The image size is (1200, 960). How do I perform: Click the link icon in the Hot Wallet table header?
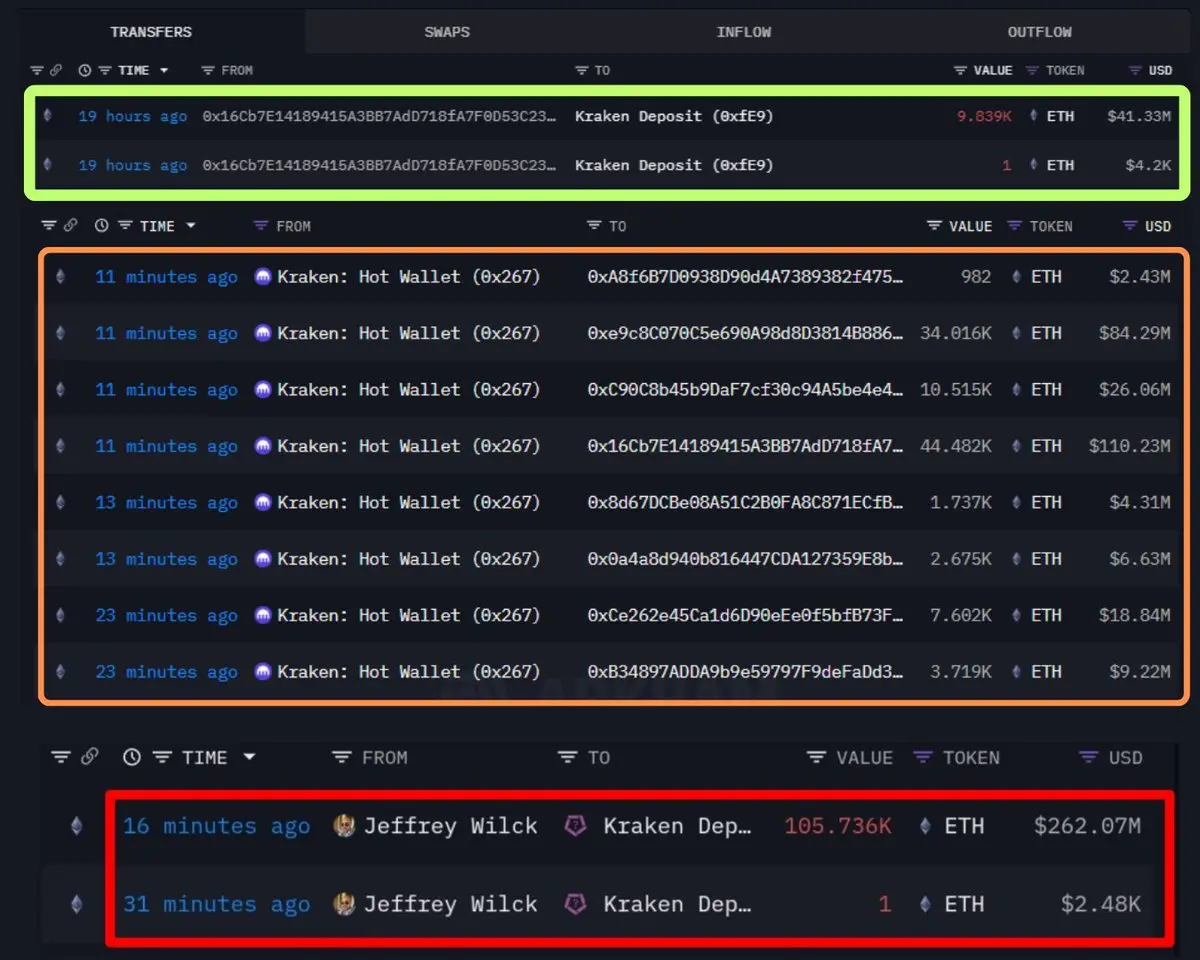[x=72, y=226]
